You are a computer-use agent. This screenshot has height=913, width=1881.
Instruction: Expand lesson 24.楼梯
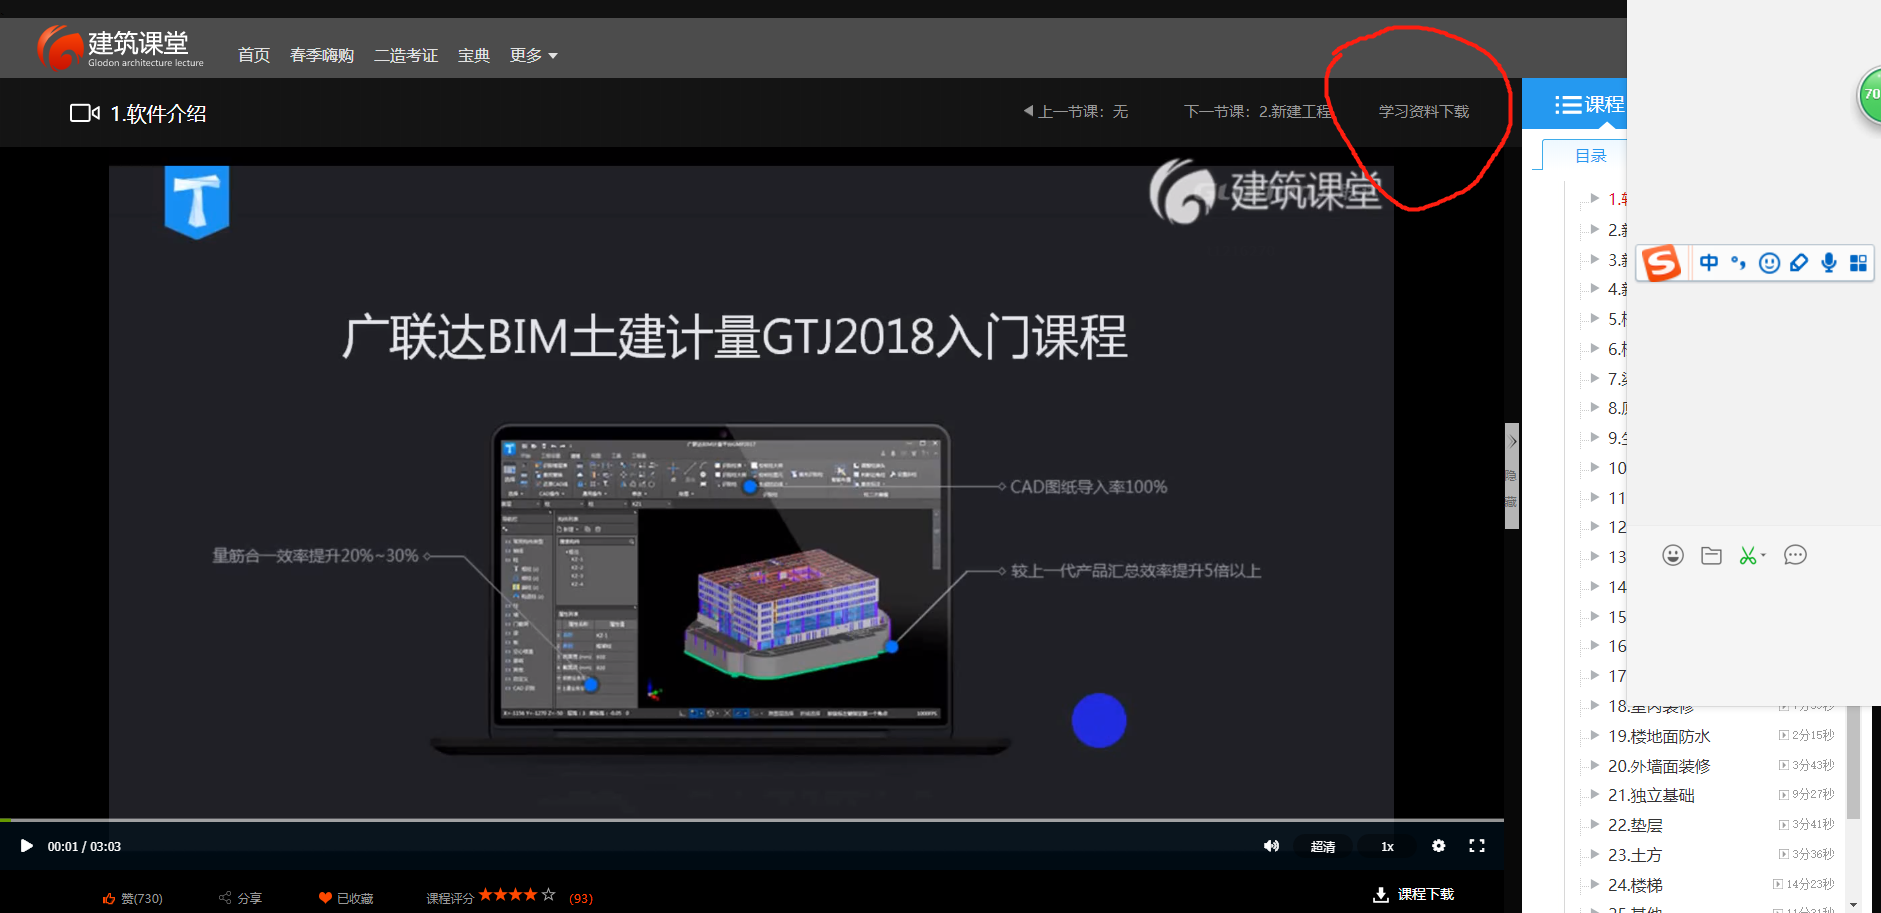[x=1595, y=885]
